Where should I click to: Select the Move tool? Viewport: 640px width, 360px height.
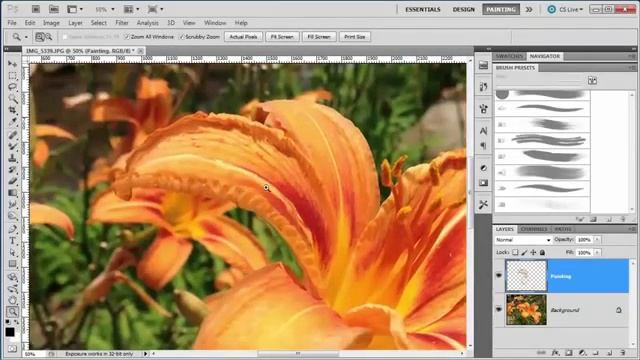pyautogui.click(x=13, y=64)
